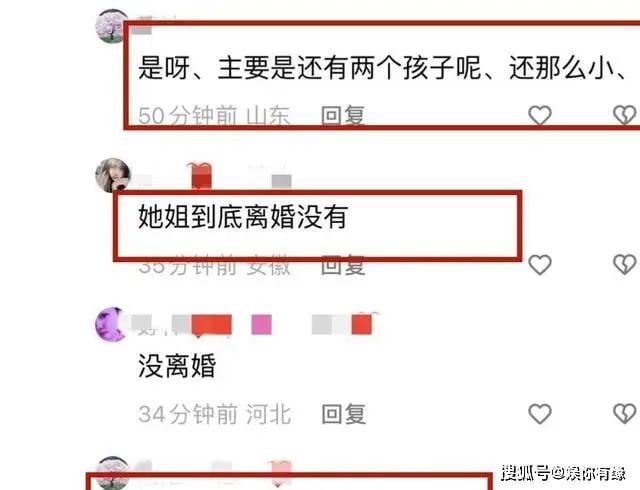Tap broken heart on the 安徽 comment

point(624,264)
